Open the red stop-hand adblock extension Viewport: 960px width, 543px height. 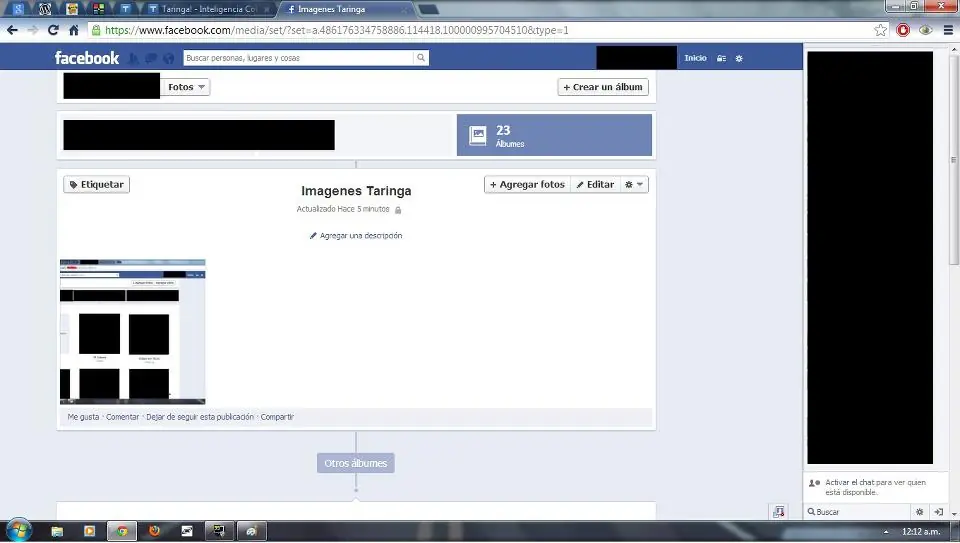pos(903,30)
